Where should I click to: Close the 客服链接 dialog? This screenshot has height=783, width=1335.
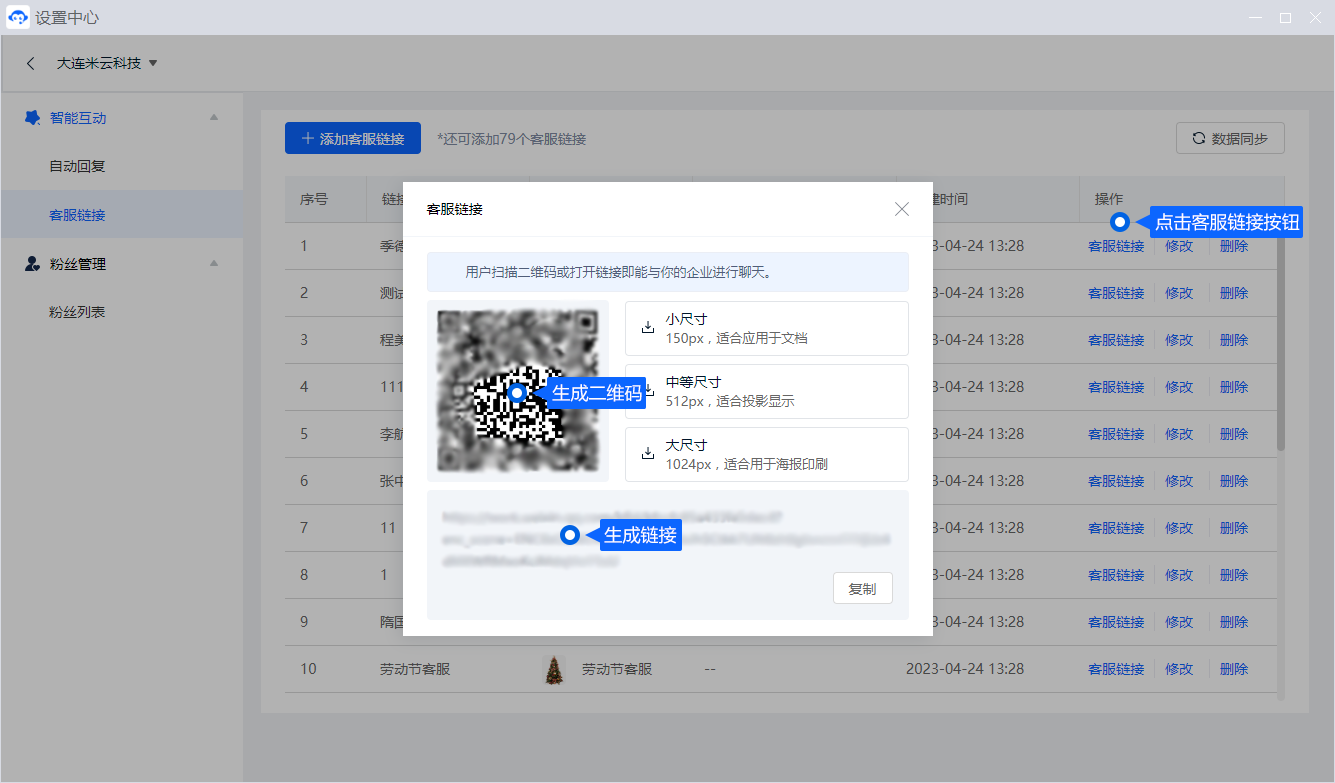[902, 209]
